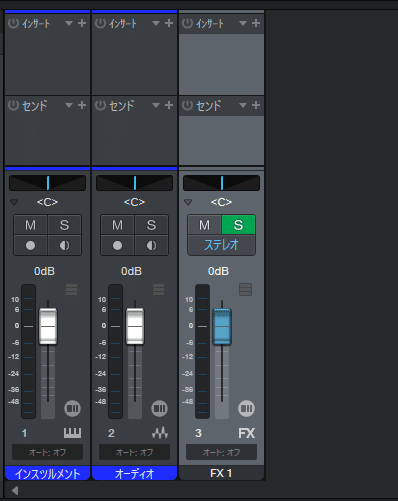
Task: Open insert dropdown arrow on FX 1
Action: click(x=243, y=23)
